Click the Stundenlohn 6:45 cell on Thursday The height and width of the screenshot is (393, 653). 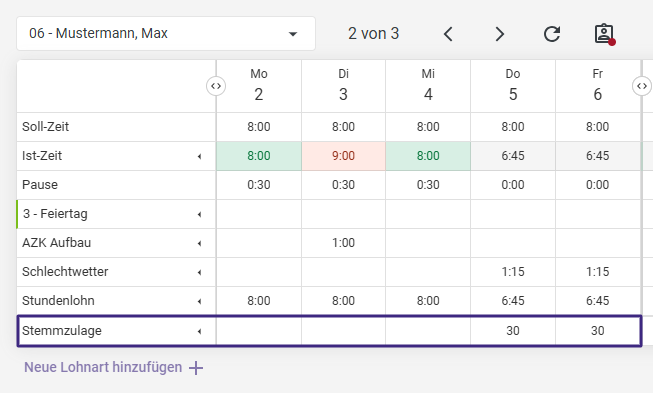click(x=513, y=301)
